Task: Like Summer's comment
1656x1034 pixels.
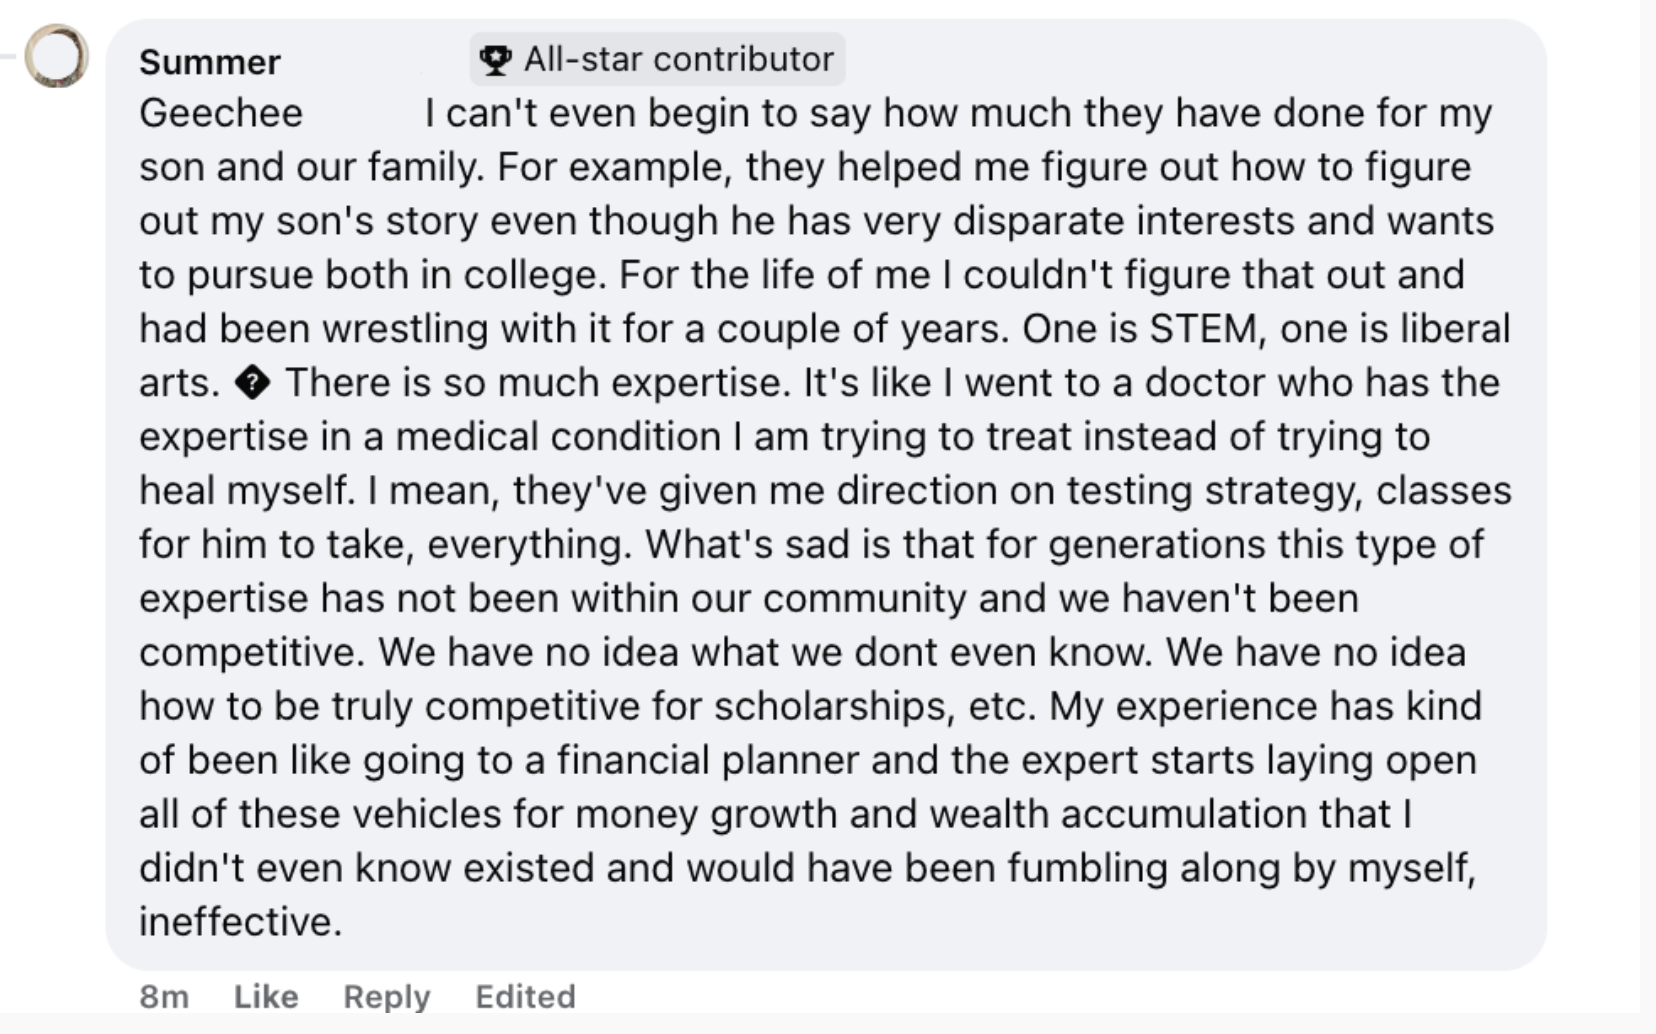Action: (266, 996)
